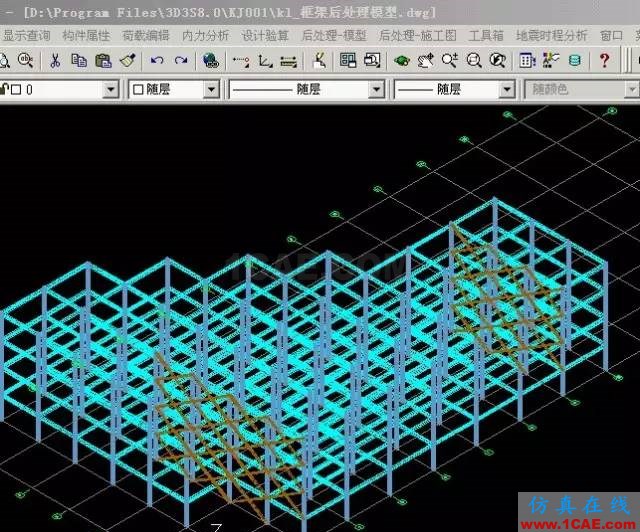Image resolution: width=640 pixels, height=532 pixels.
Task: Click the orange bracing in the upper-right frame
Action: [508, 298]
